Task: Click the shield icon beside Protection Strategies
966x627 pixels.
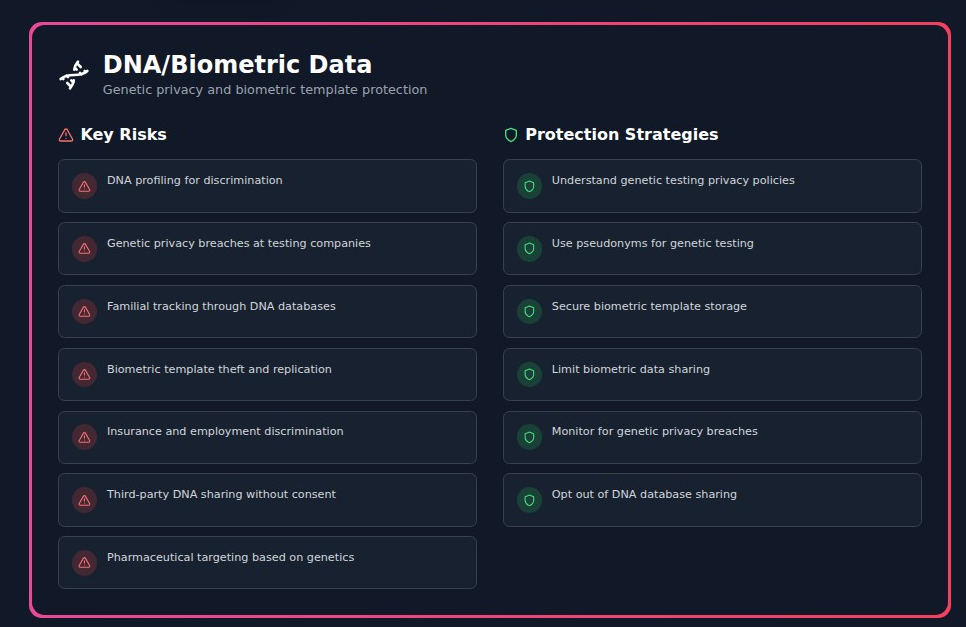Action: point(511,135)
